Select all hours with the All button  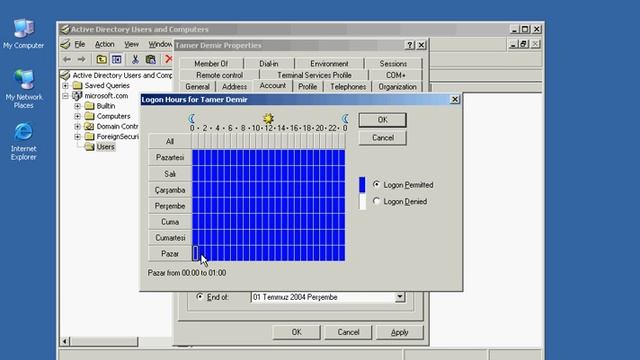click(x=170, y=141)
